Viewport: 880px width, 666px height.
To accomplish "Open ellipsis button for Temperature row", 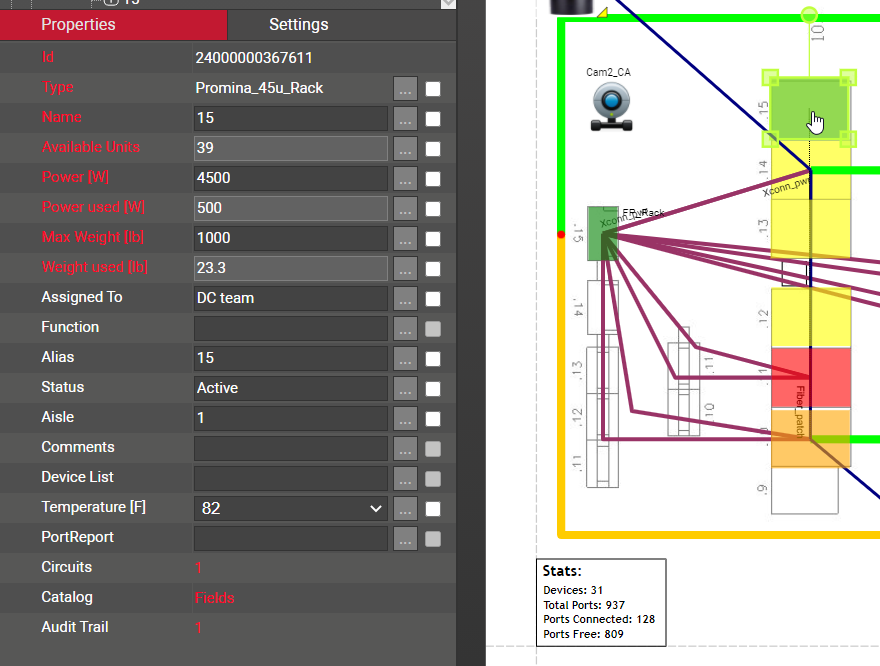I will pos(405,509).
